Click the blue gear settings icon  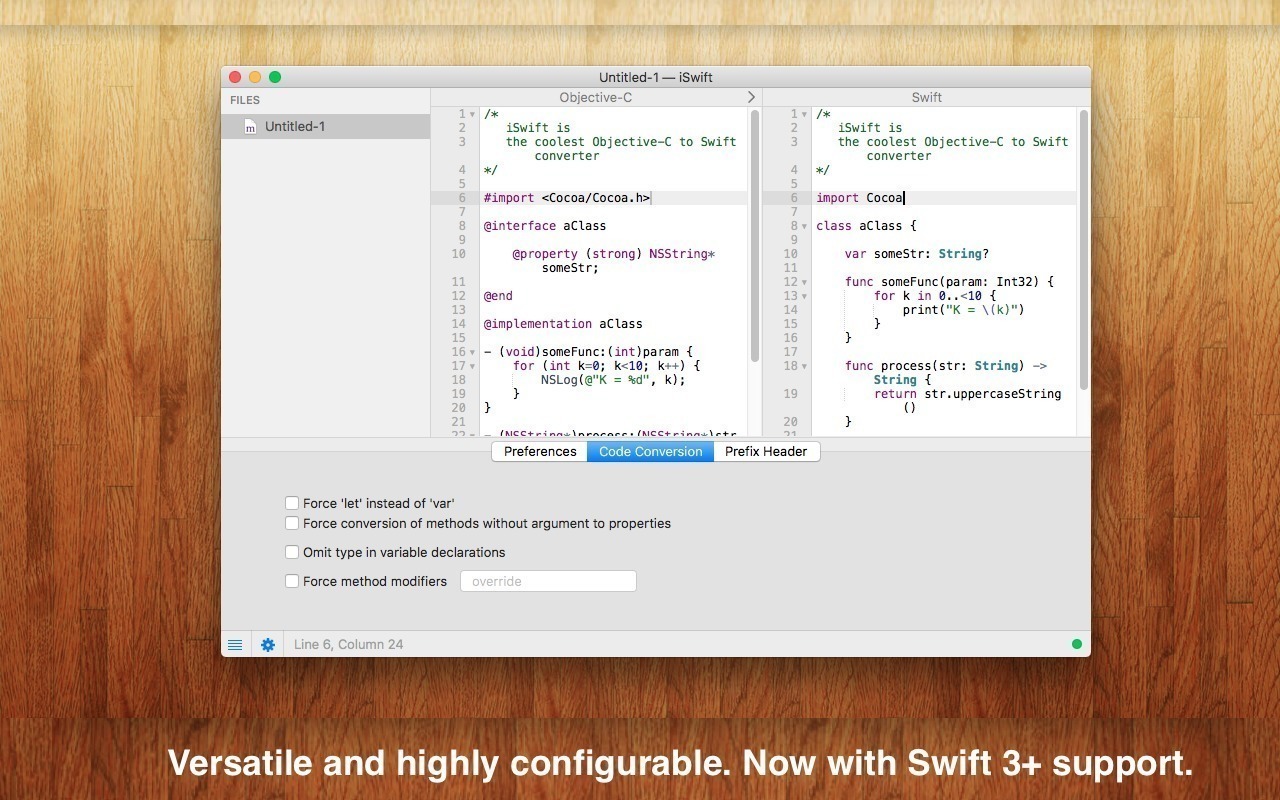coord(268,645)
